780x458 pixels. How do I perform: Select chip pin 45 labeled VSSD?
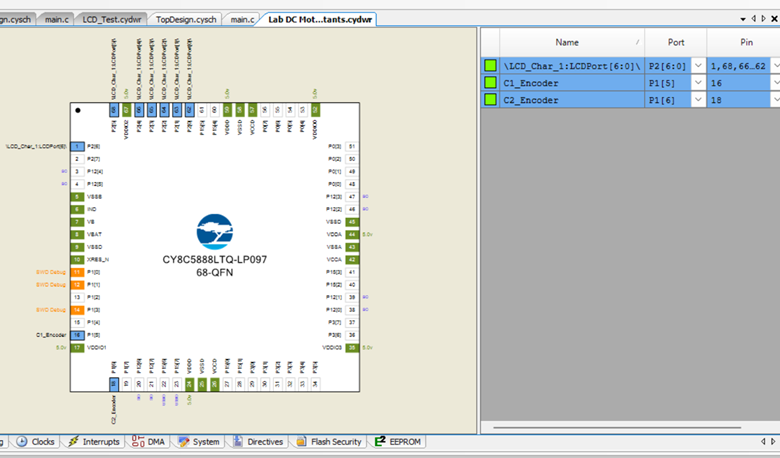coord(352,222)
